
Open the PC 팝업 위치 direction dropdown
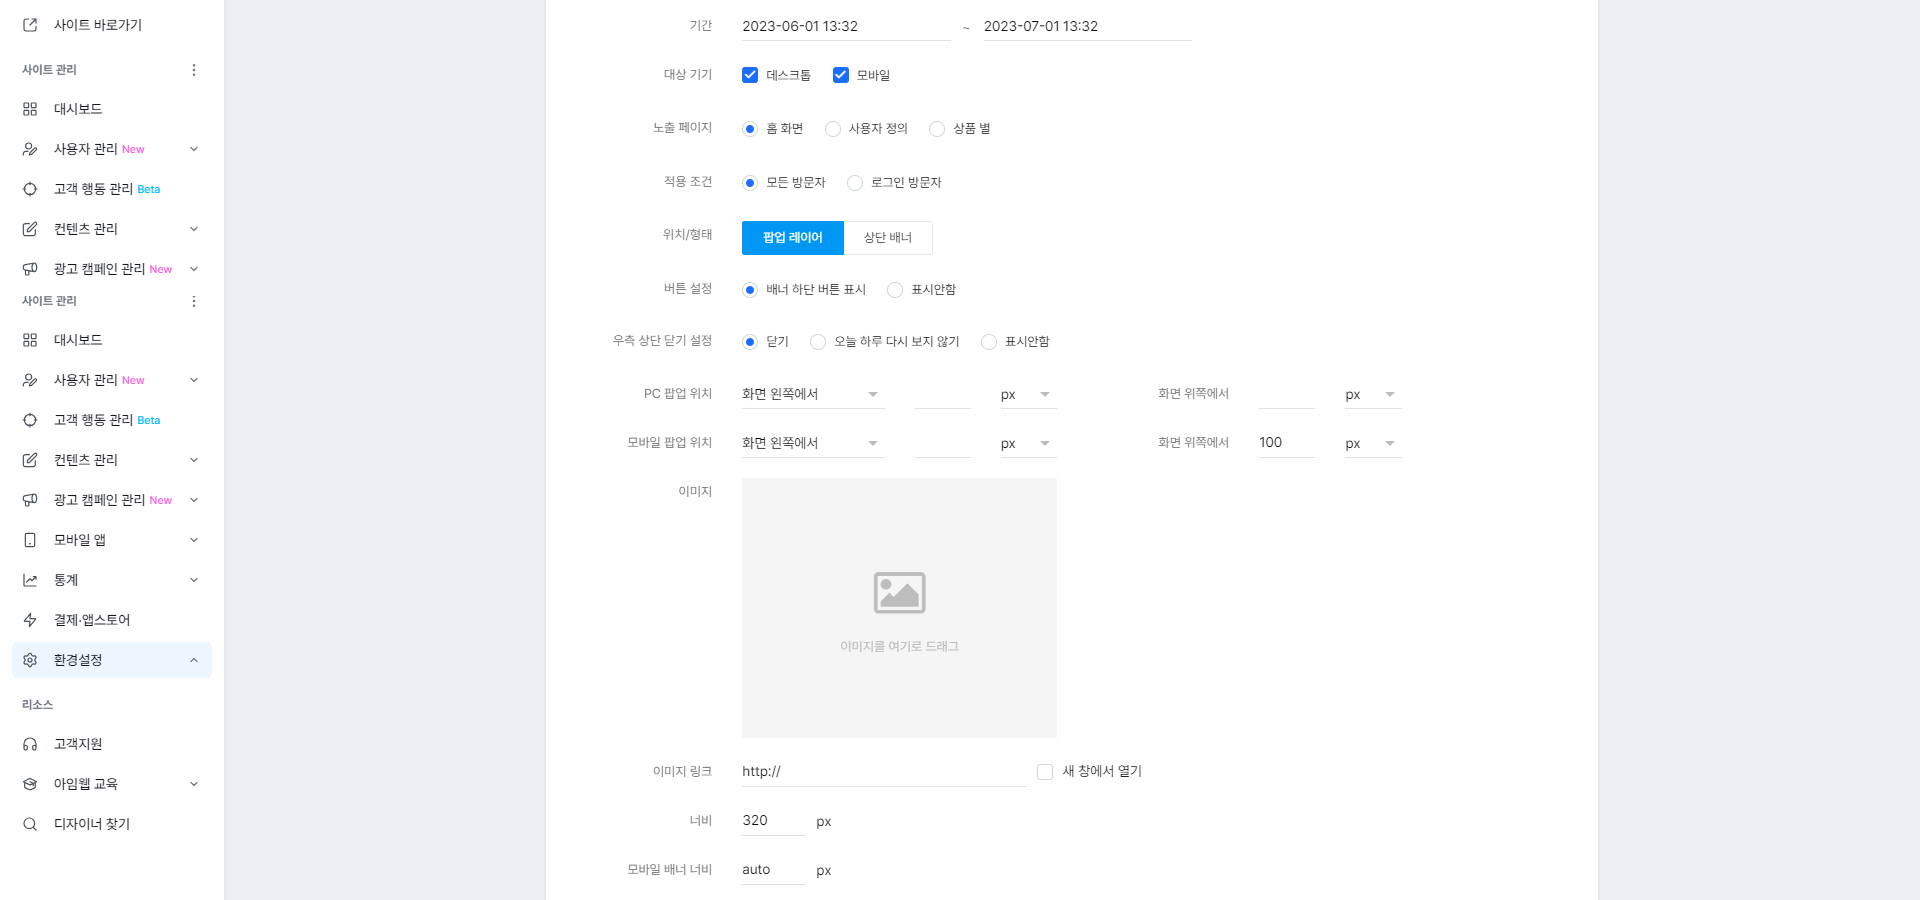pos(812,394)
